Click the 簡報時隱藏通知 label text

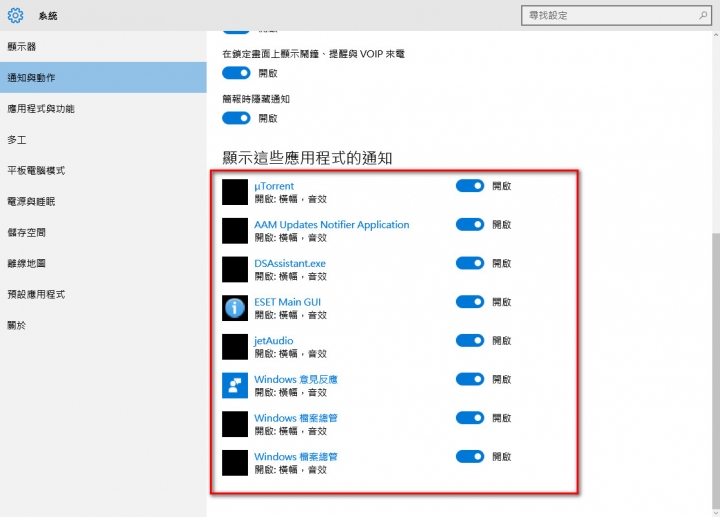pyautogui.click(x=256, y=99)
